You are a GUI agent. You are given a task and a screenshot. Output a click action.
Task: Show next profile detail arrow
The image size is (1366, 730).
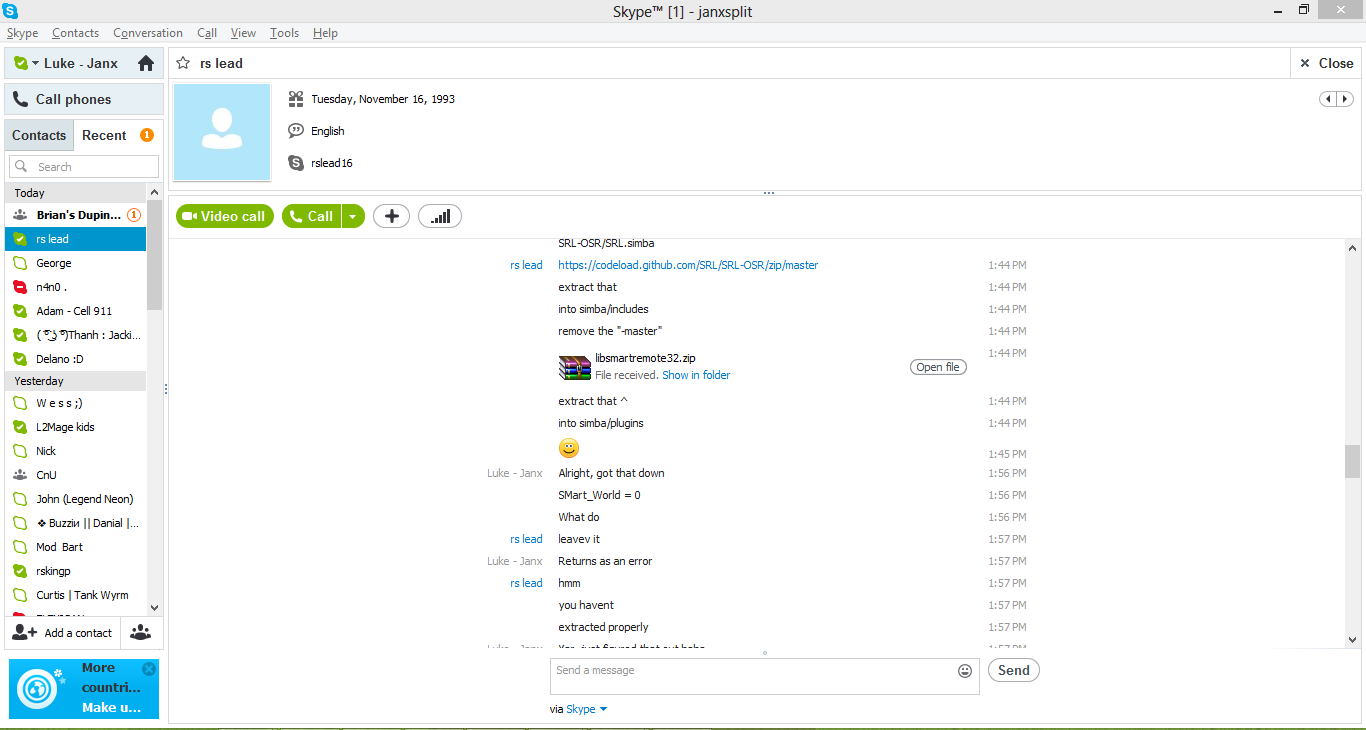pos(1345,99)
